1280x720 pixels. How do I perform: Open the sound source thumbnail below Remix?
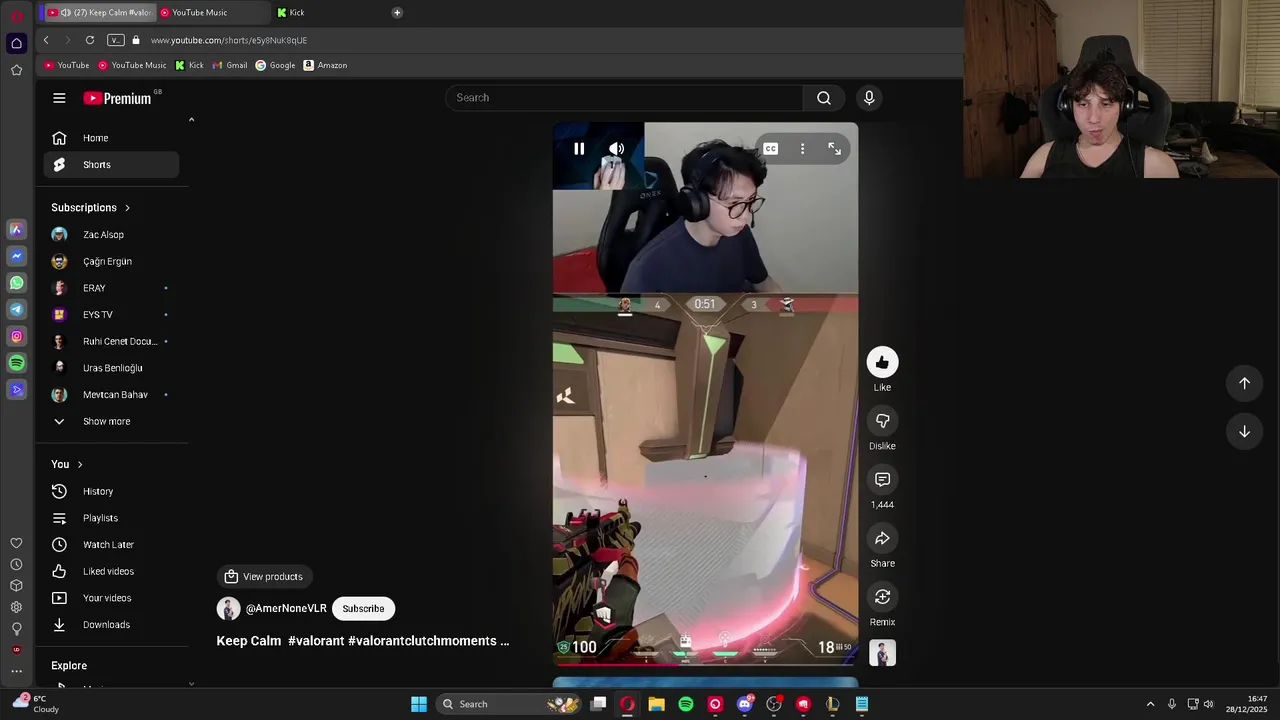tap(882, 653)
